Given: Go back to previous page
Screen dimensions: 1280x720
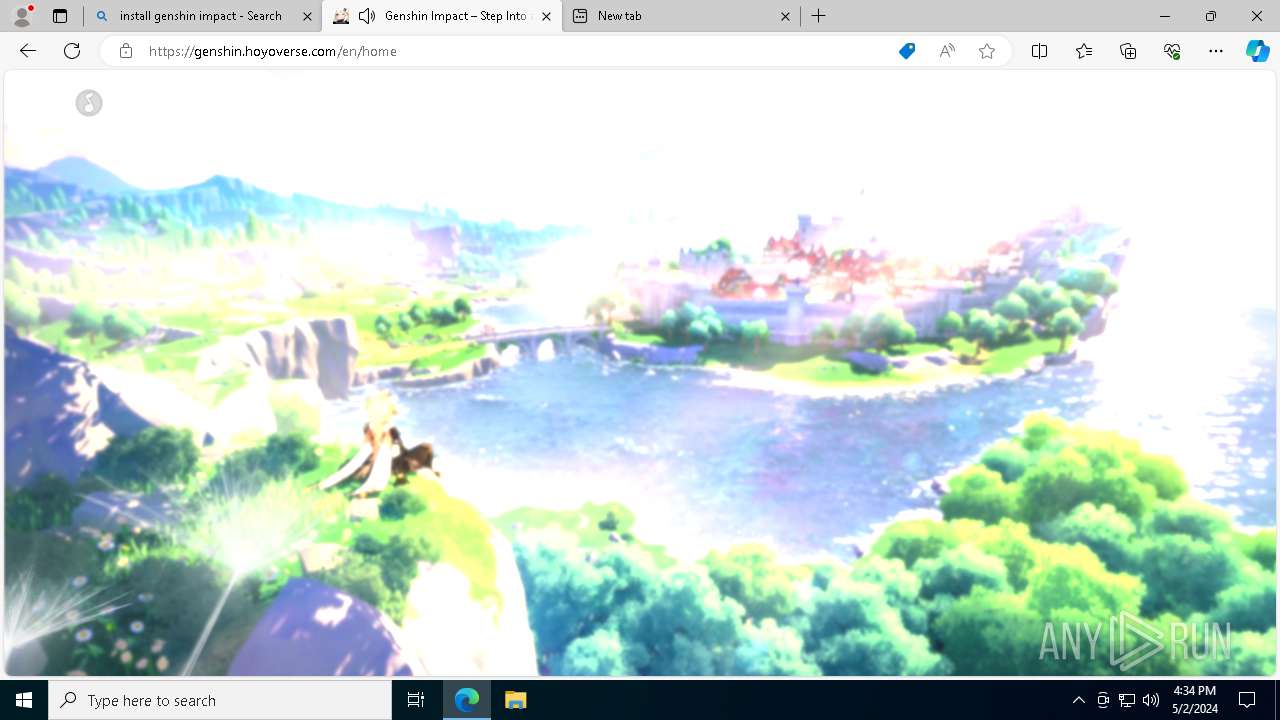Looking at the screenshot, I should tap(27, 51).
